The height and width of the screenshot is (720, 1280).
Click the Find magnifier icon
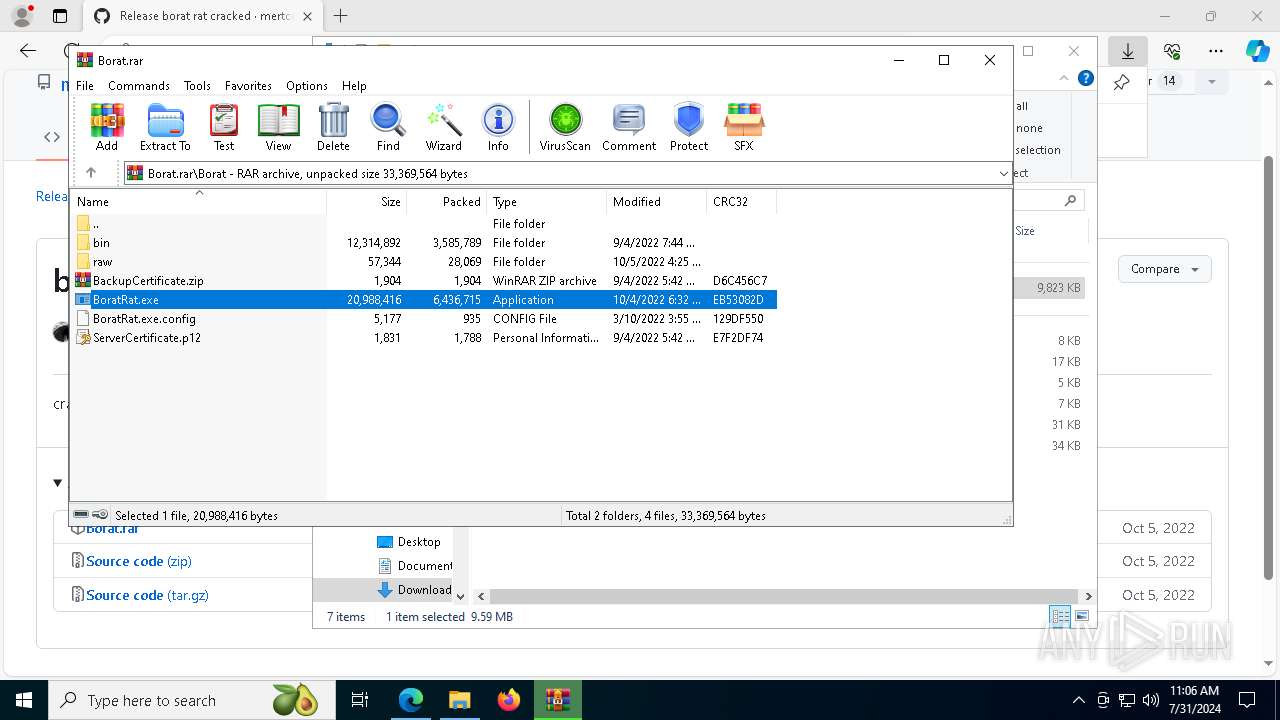[x=388, y=127]
